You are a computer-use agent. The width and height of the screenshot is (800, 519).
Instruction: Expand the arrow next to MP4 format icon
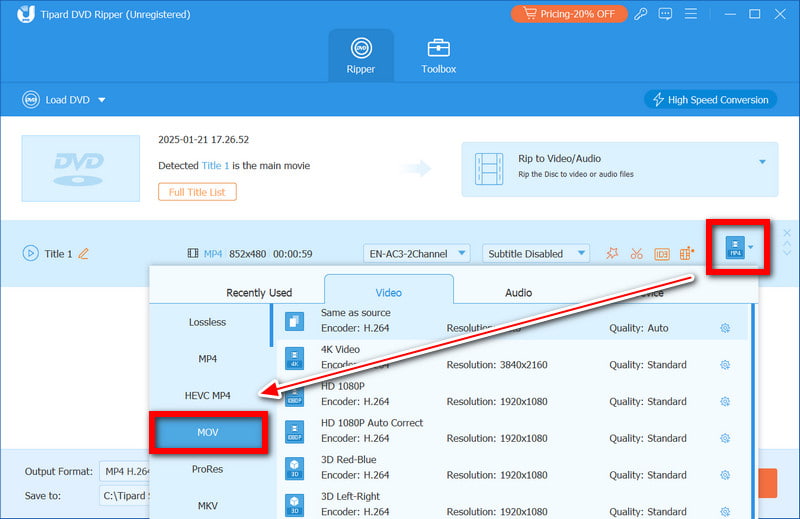click(x=751, y=247)
